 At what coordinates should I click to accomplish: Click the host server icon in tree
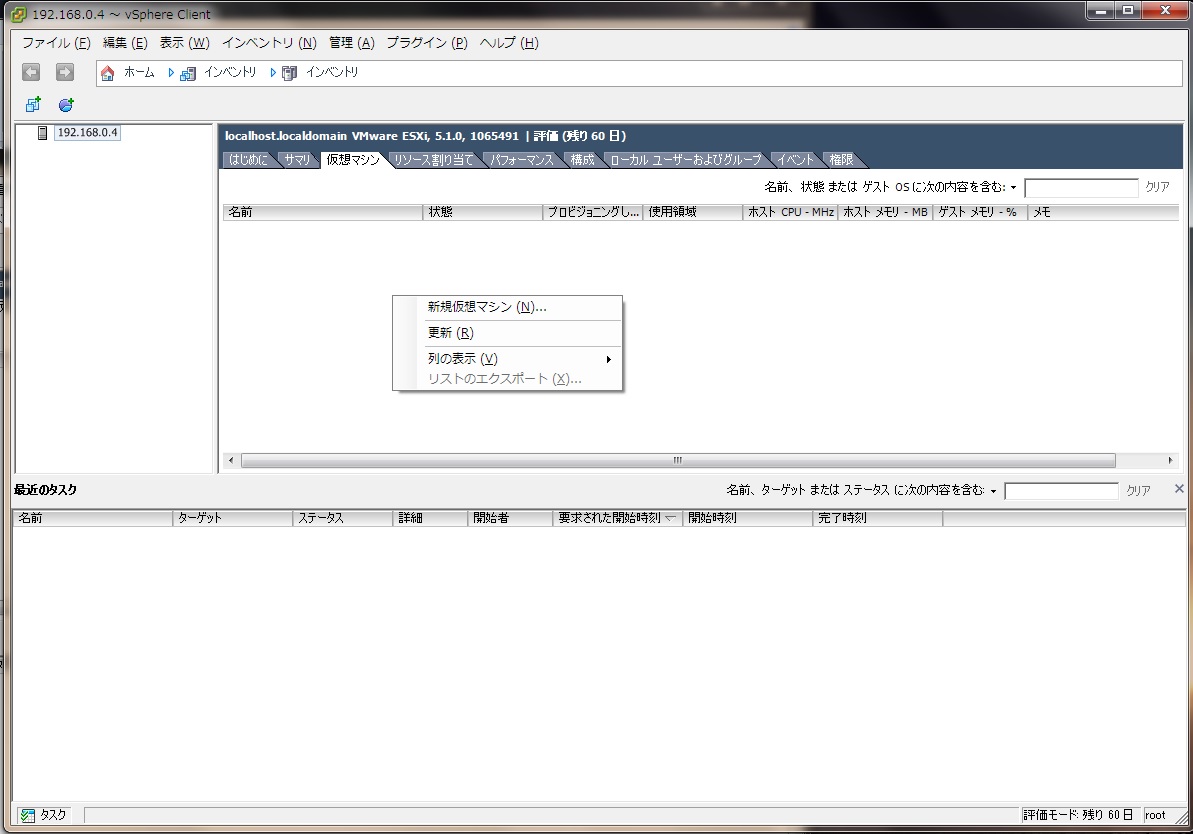coord(43,133)
